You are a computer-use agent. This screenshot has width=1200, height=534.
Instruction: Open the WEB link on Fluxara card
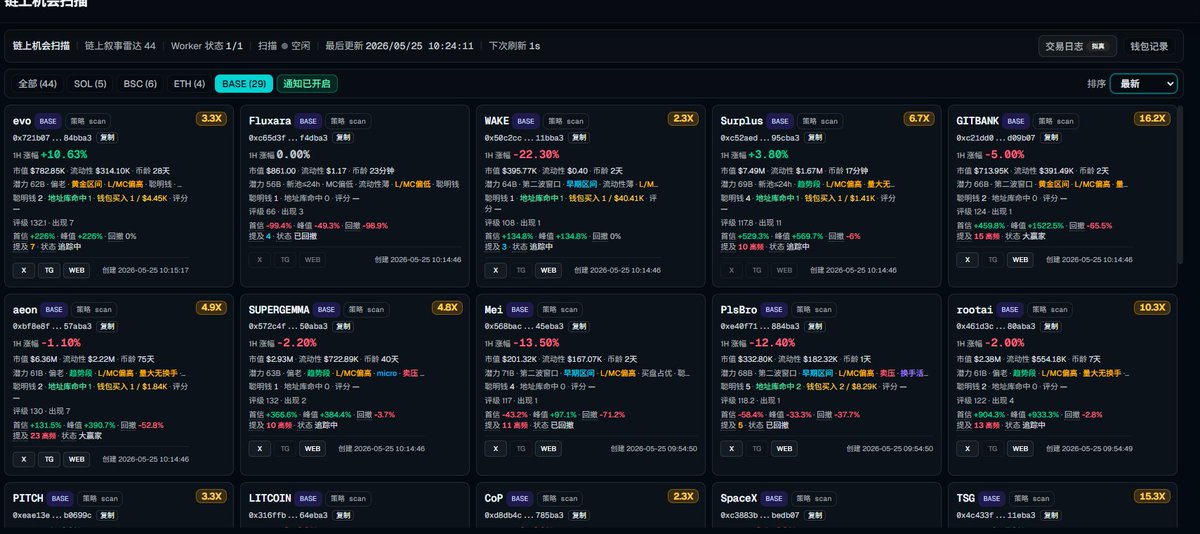tap(313, 259)
